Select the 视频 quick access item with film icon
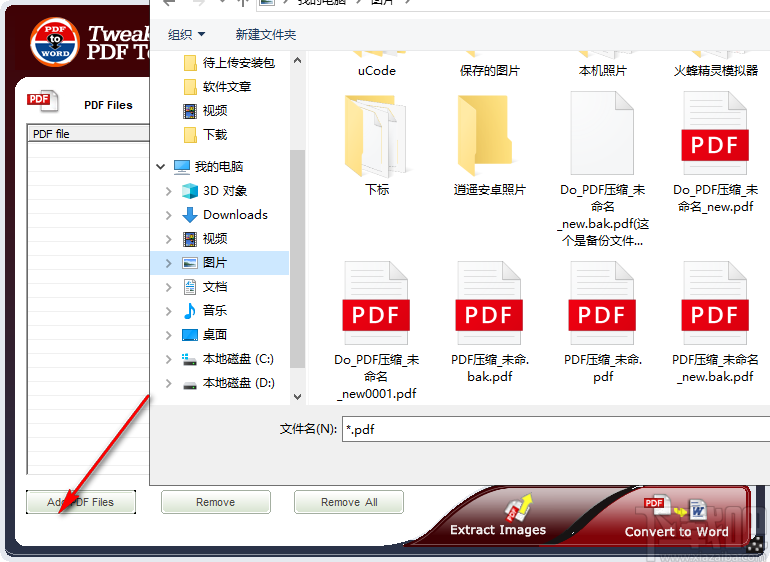 pyautogui.click(x=205, y=111)
